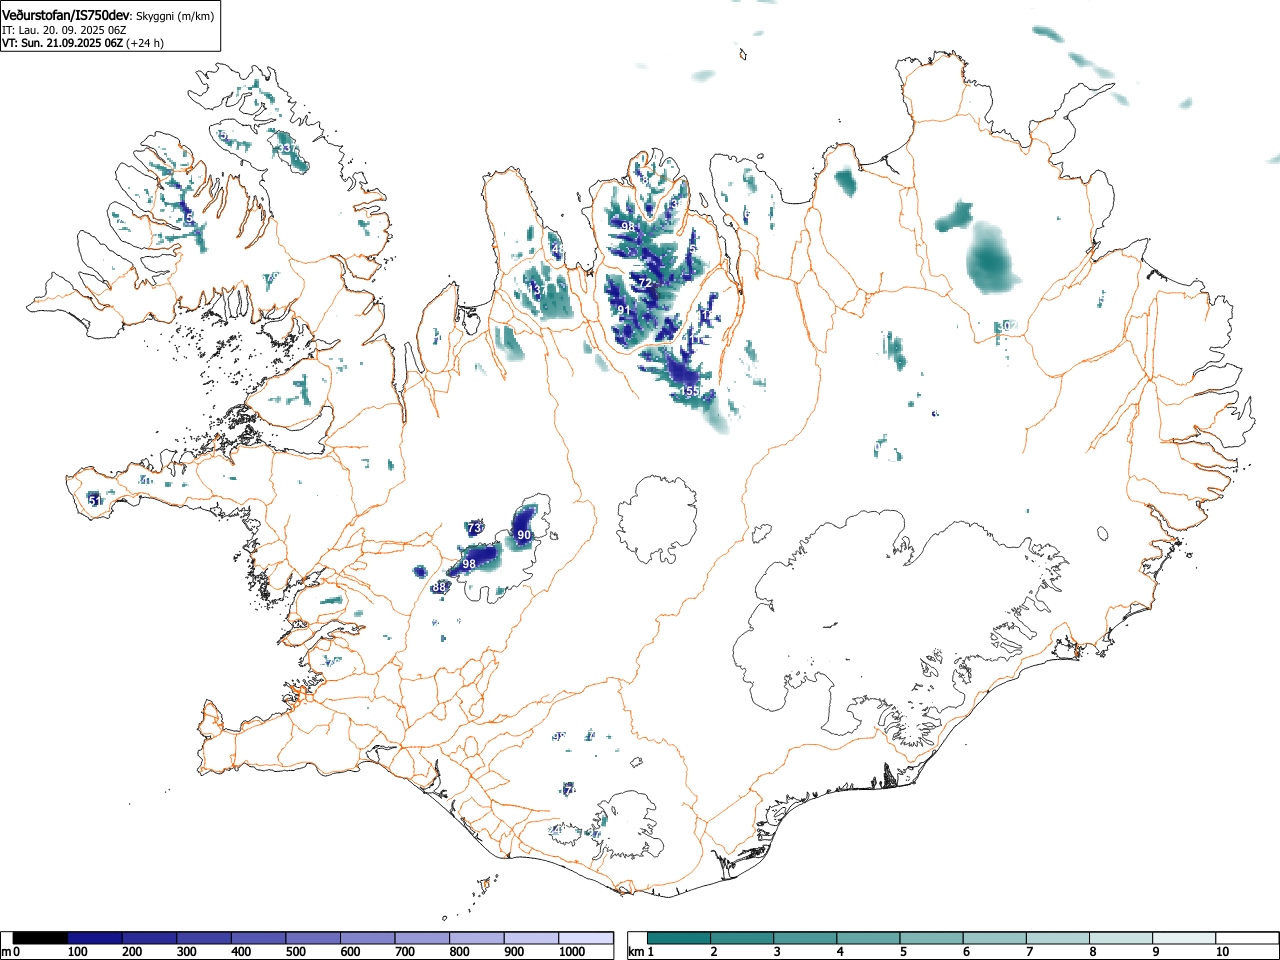Click the '1000' tick label in meters legend
Viewport: 1280px width, 960px height.
click(x=572, y=952)
